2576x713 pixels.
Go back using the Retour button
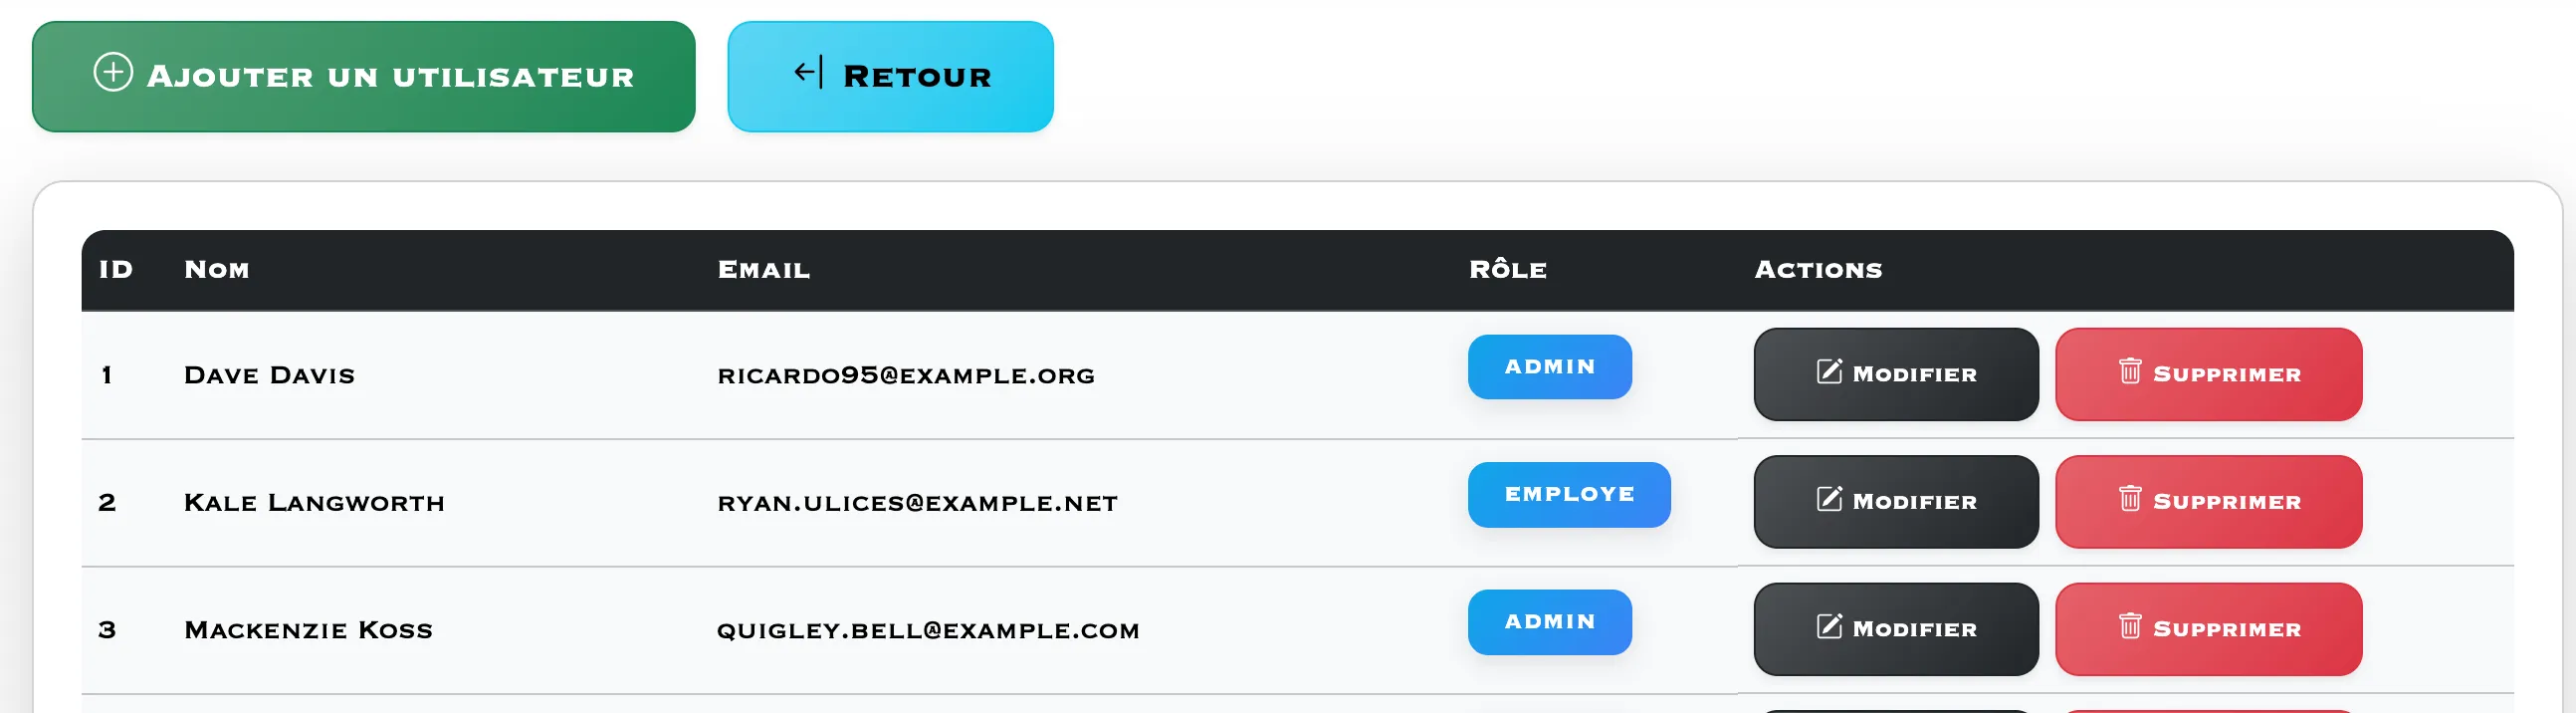pos(890,77)
